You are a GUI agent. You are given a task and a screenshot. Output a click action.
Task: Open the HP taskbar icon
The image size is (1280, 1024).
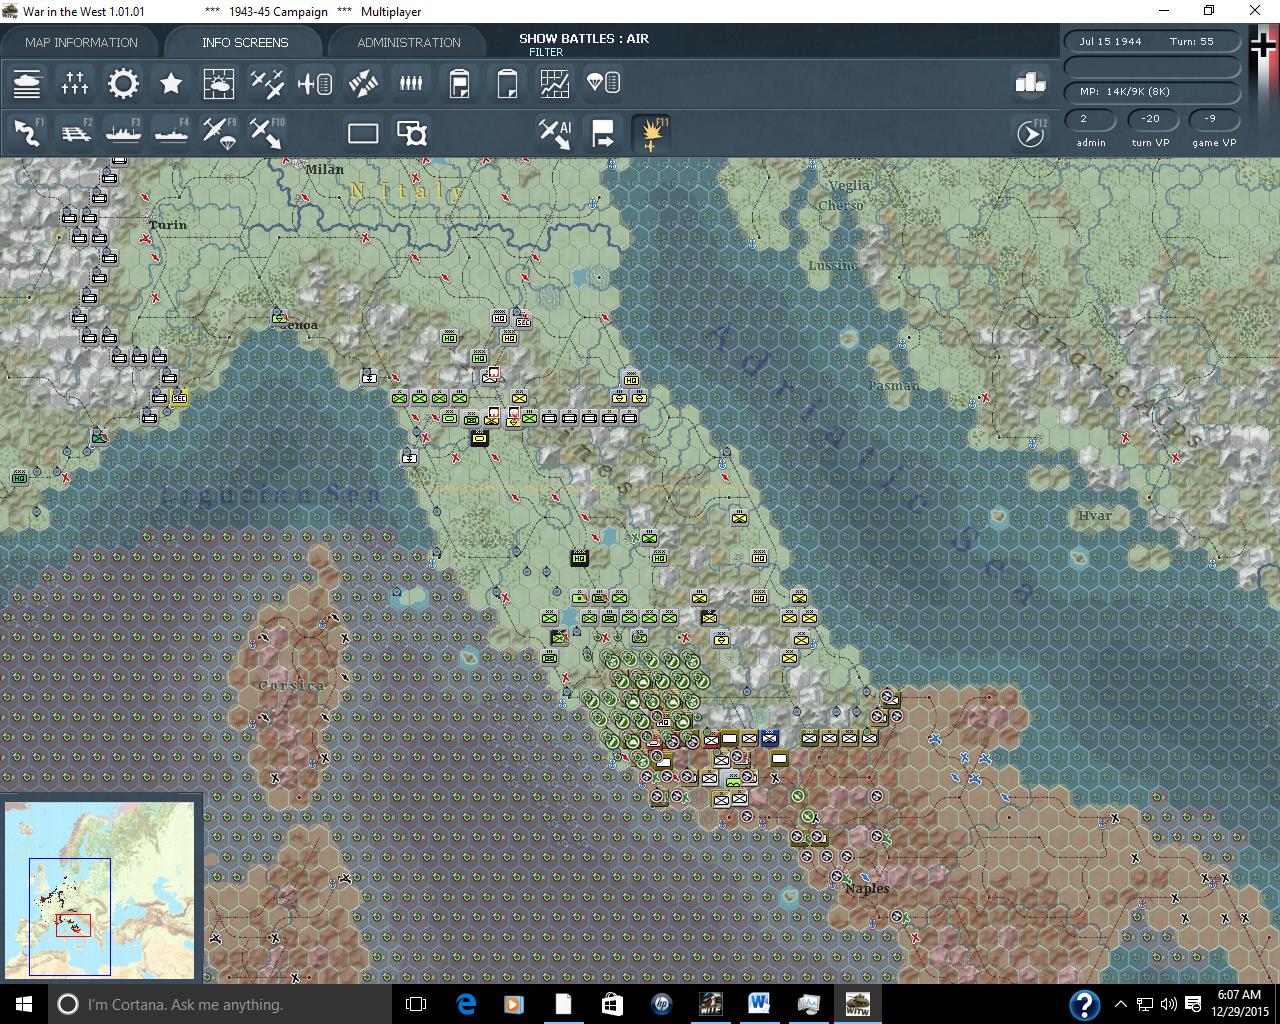pos(661,1004)
